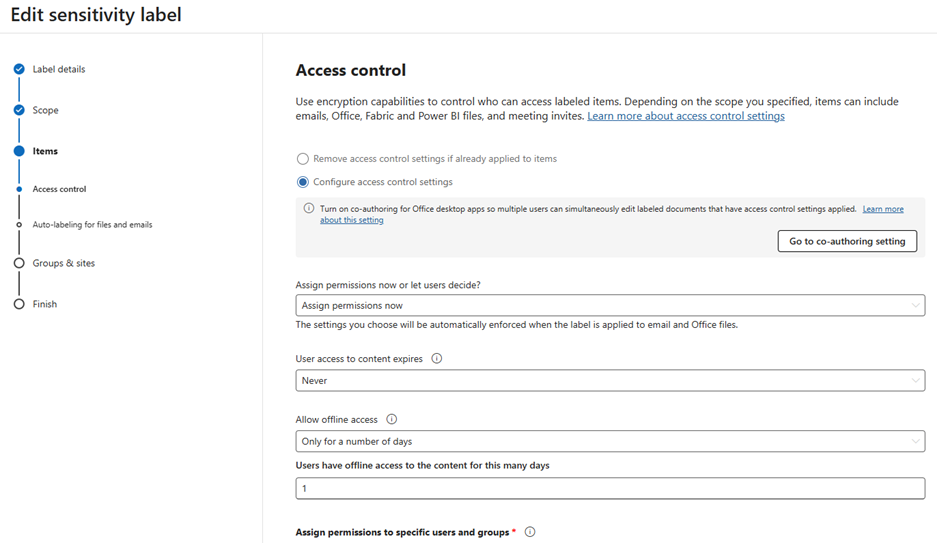
Task: Open Learn more about this setting link
Action: click(612, 214)
